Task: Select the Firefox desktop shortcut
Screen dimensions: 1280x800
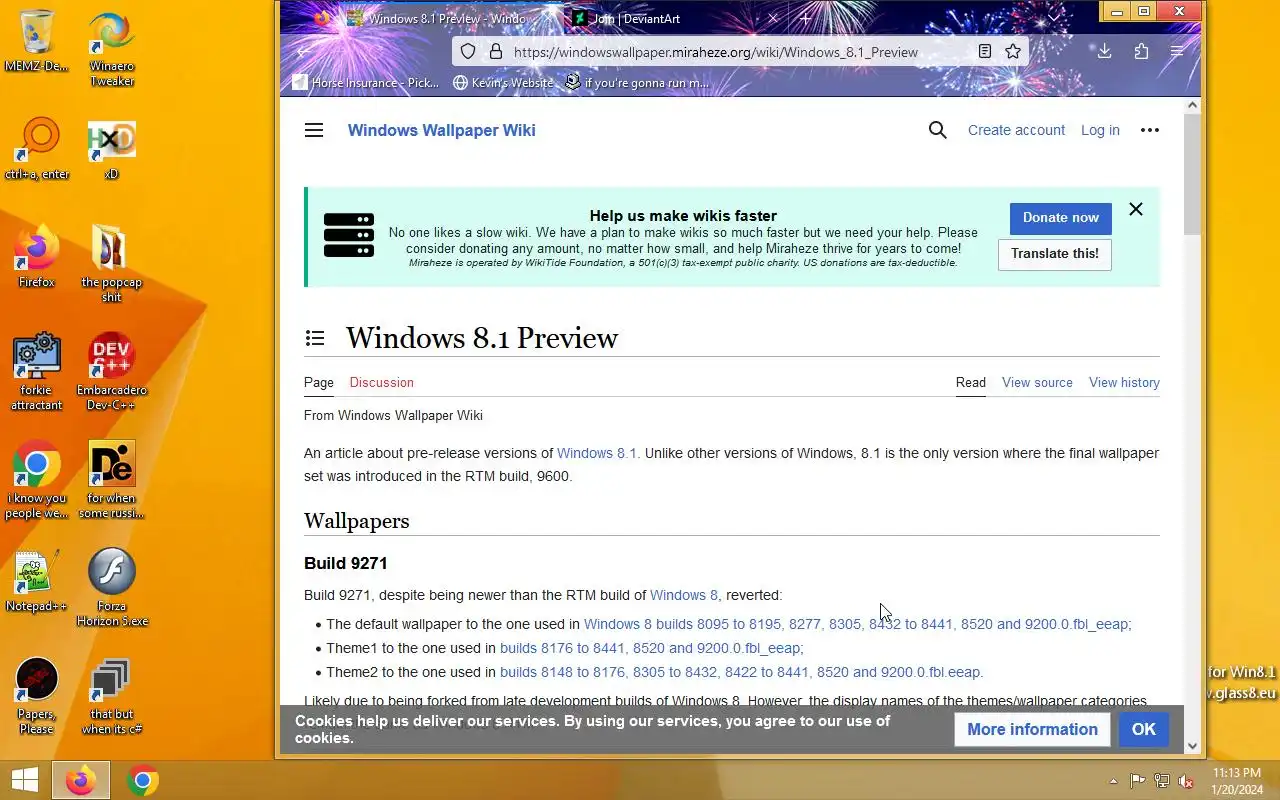Action: (x=37, y=257)
